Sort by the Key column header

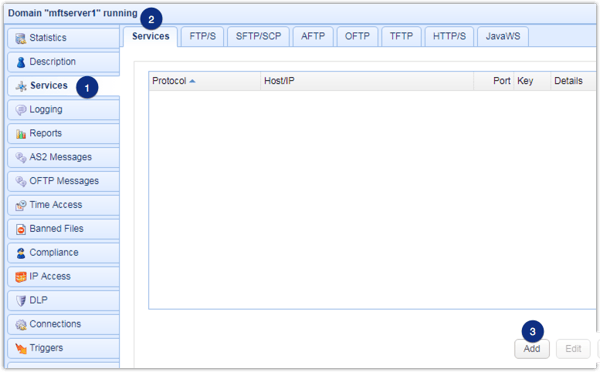click(532, 81)
